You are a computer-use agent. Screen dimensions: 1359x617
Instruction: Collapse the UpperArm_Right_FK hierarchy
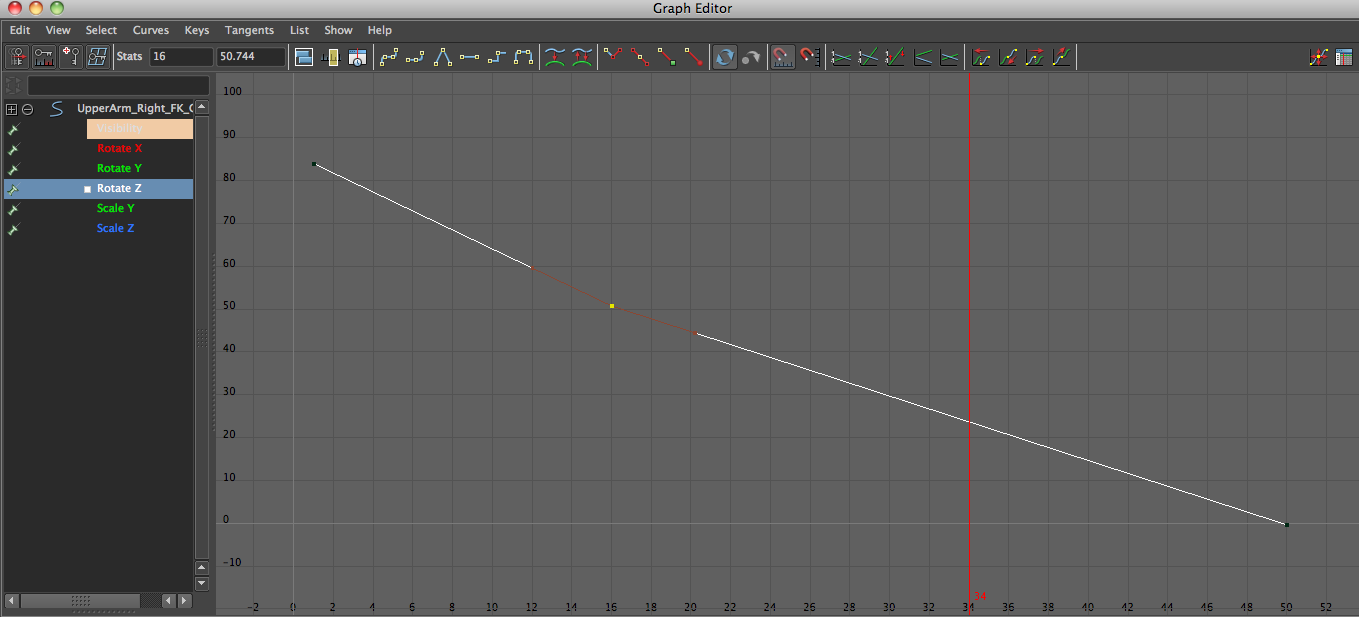27,109
